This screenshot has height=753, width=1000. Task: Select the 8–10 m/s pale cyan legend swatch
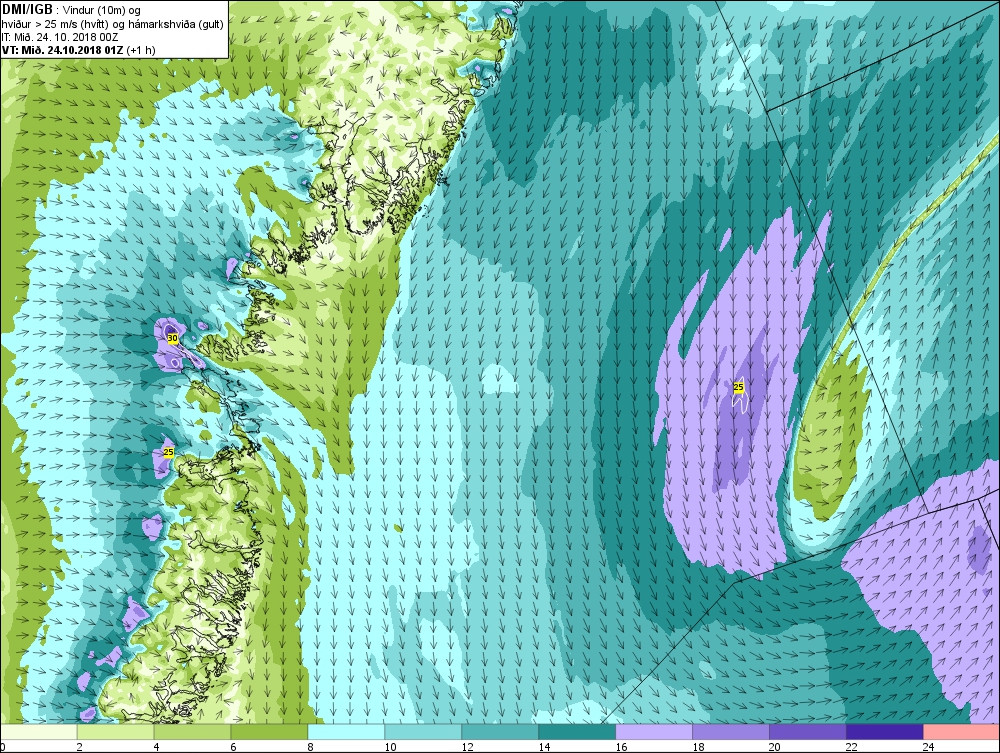[346, 732]
